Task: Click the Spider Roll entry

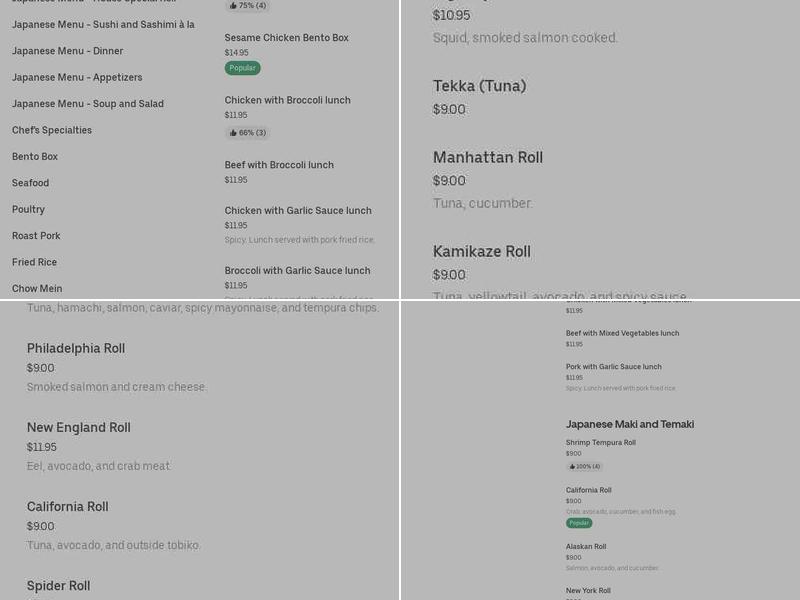Action: coord(58,587)
